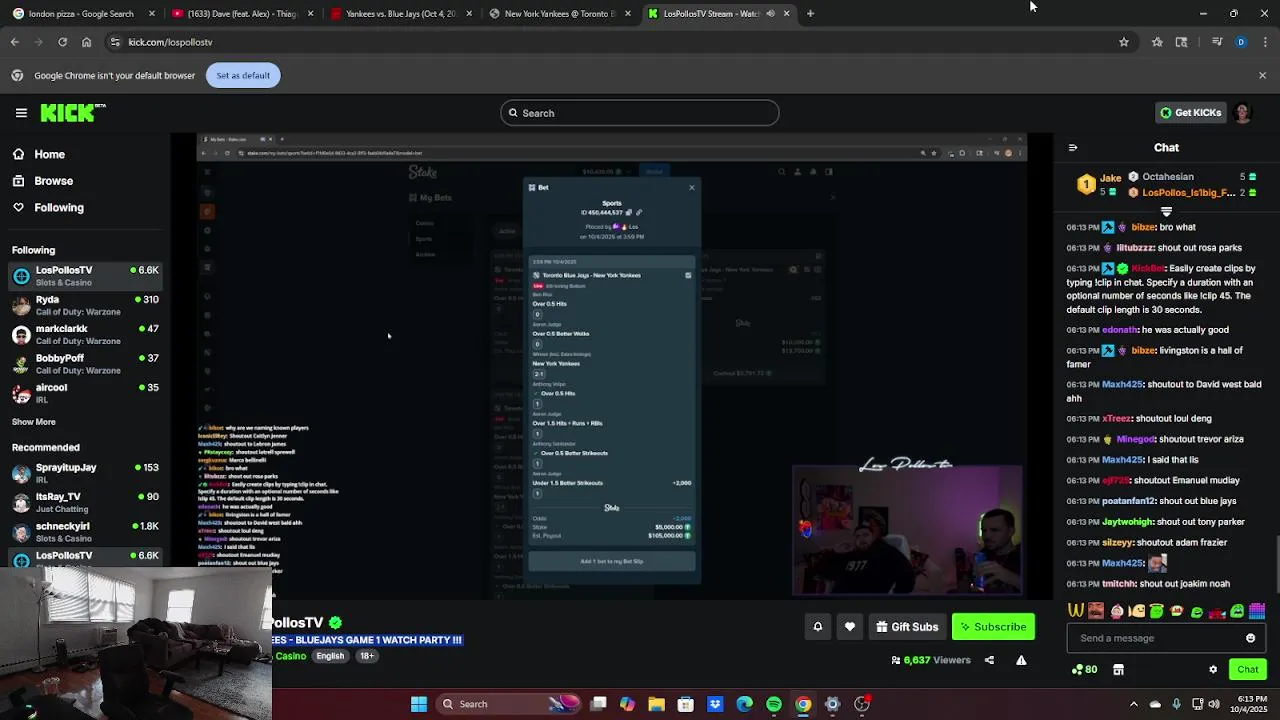Open the chat shop icon

pos(1118,670)
